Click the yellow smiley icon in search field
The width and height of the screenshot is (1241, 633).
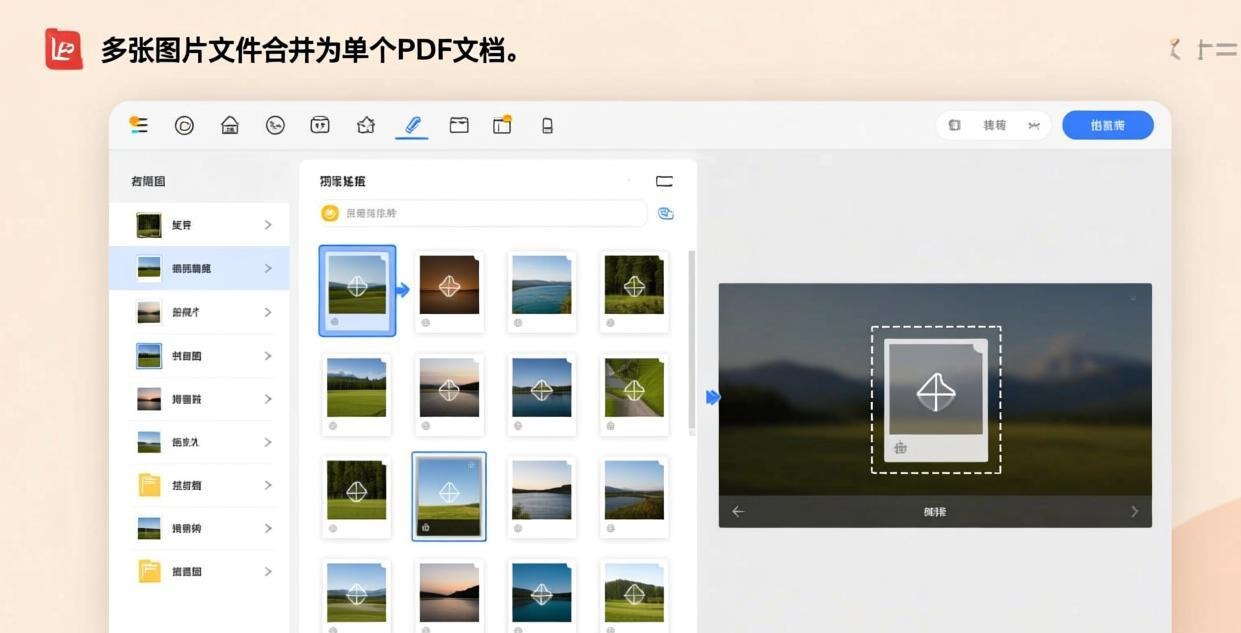[330, 213]
